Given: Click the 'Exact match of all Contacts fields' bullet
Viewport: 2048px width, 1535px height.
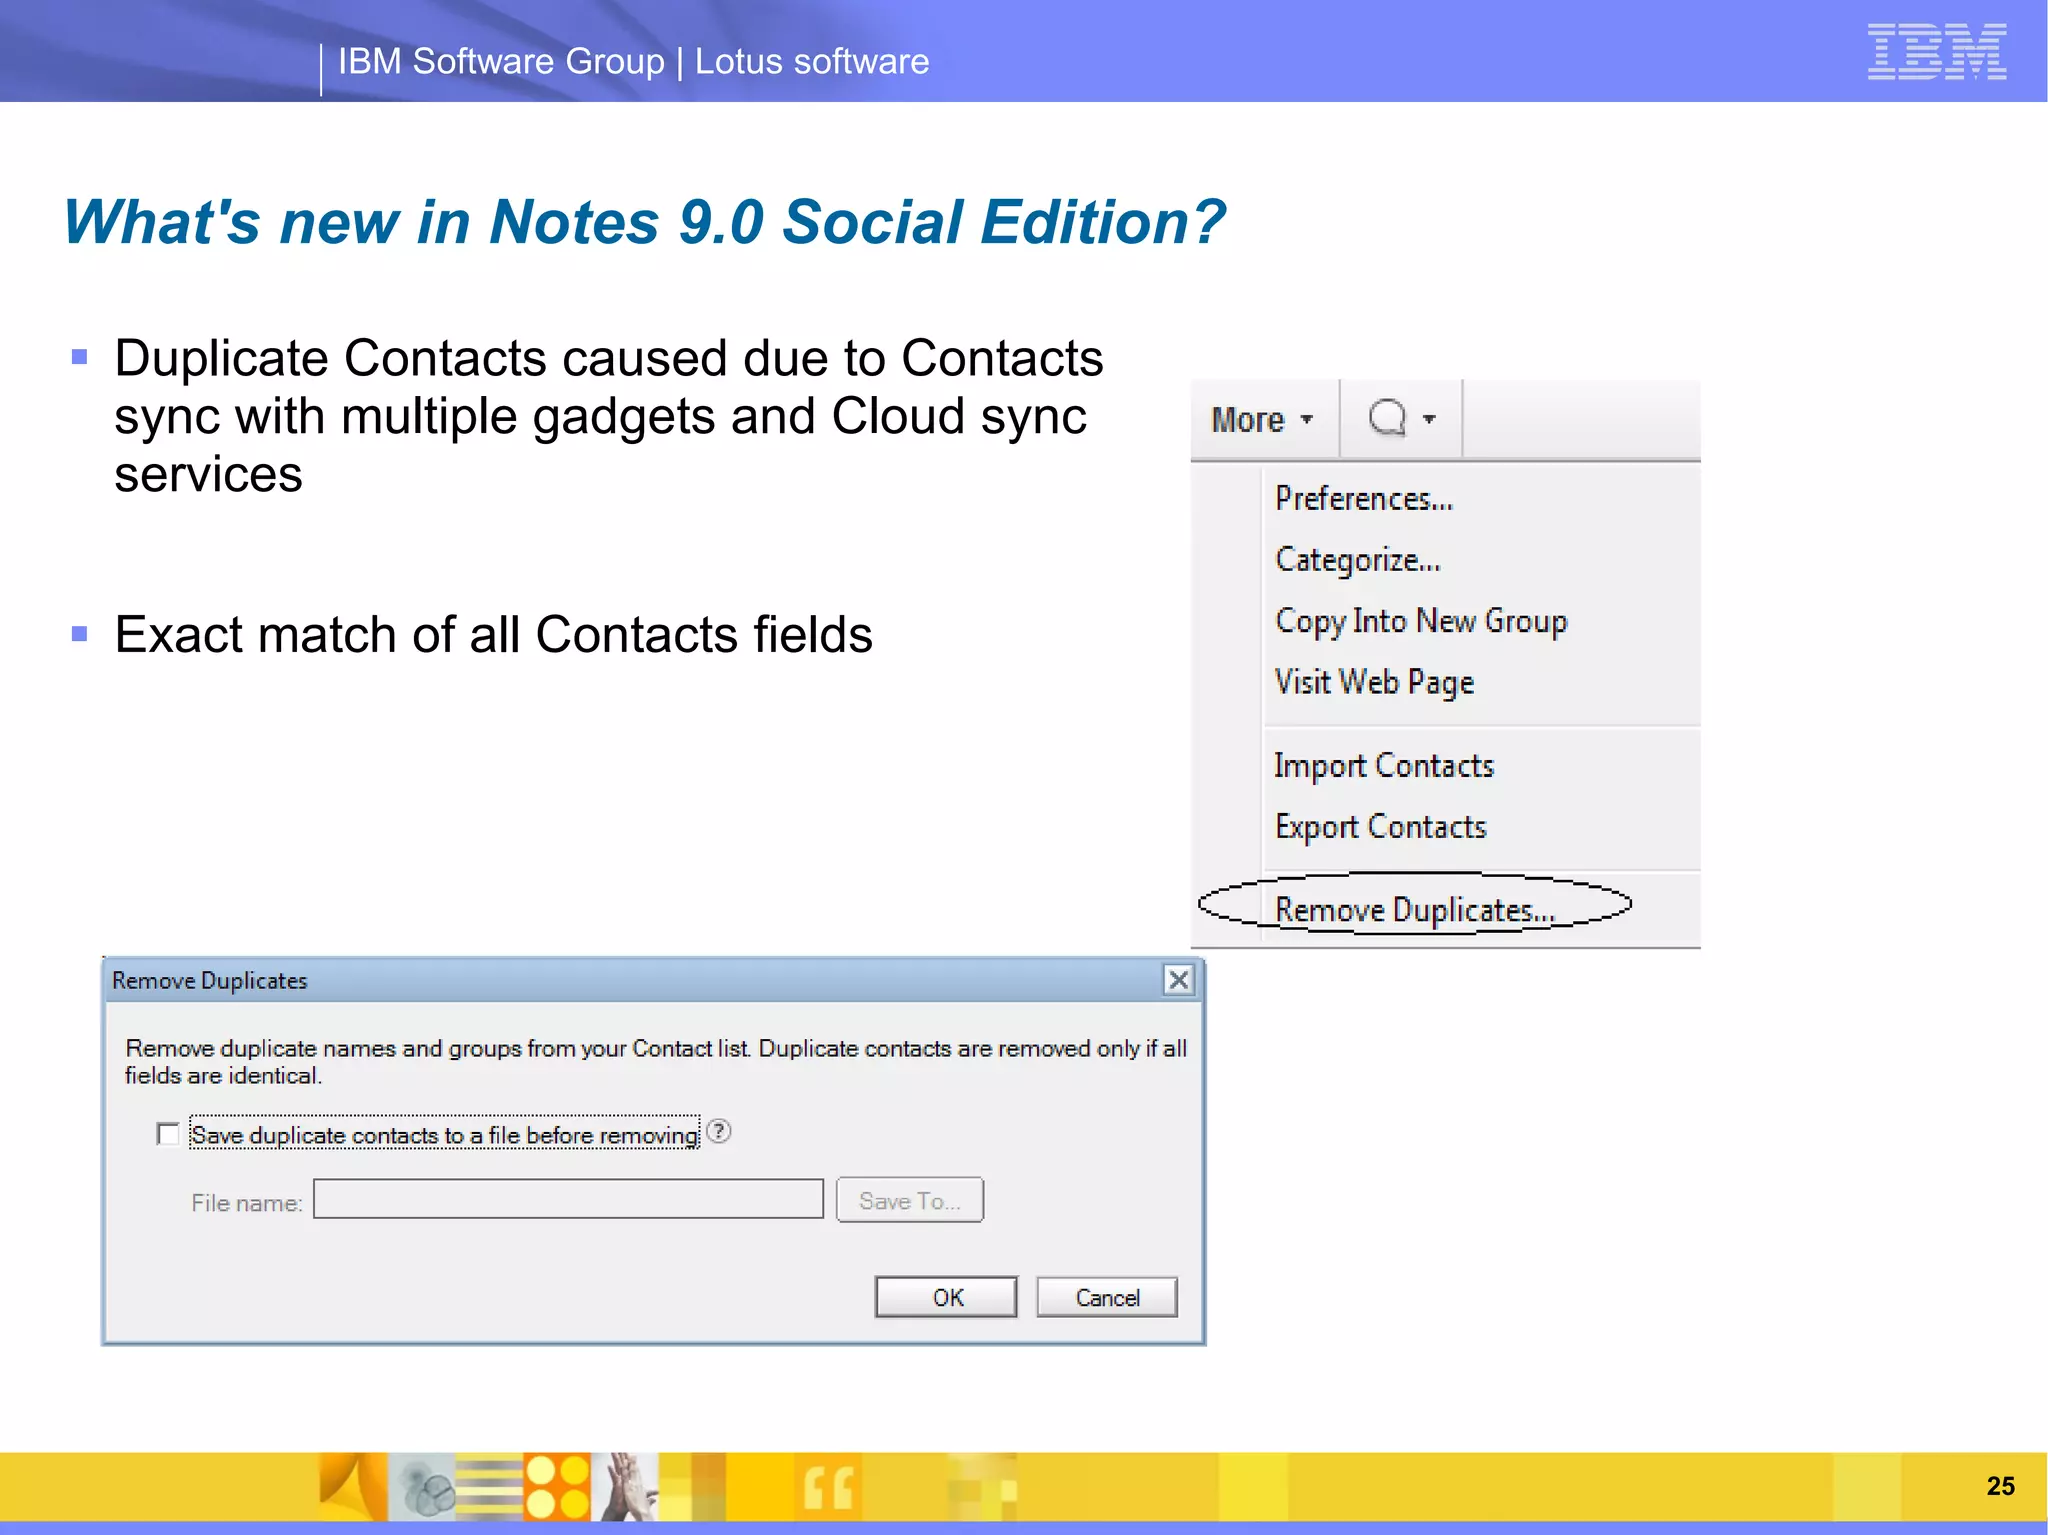Looking at the screenshot, I should (x=493, y=634).
